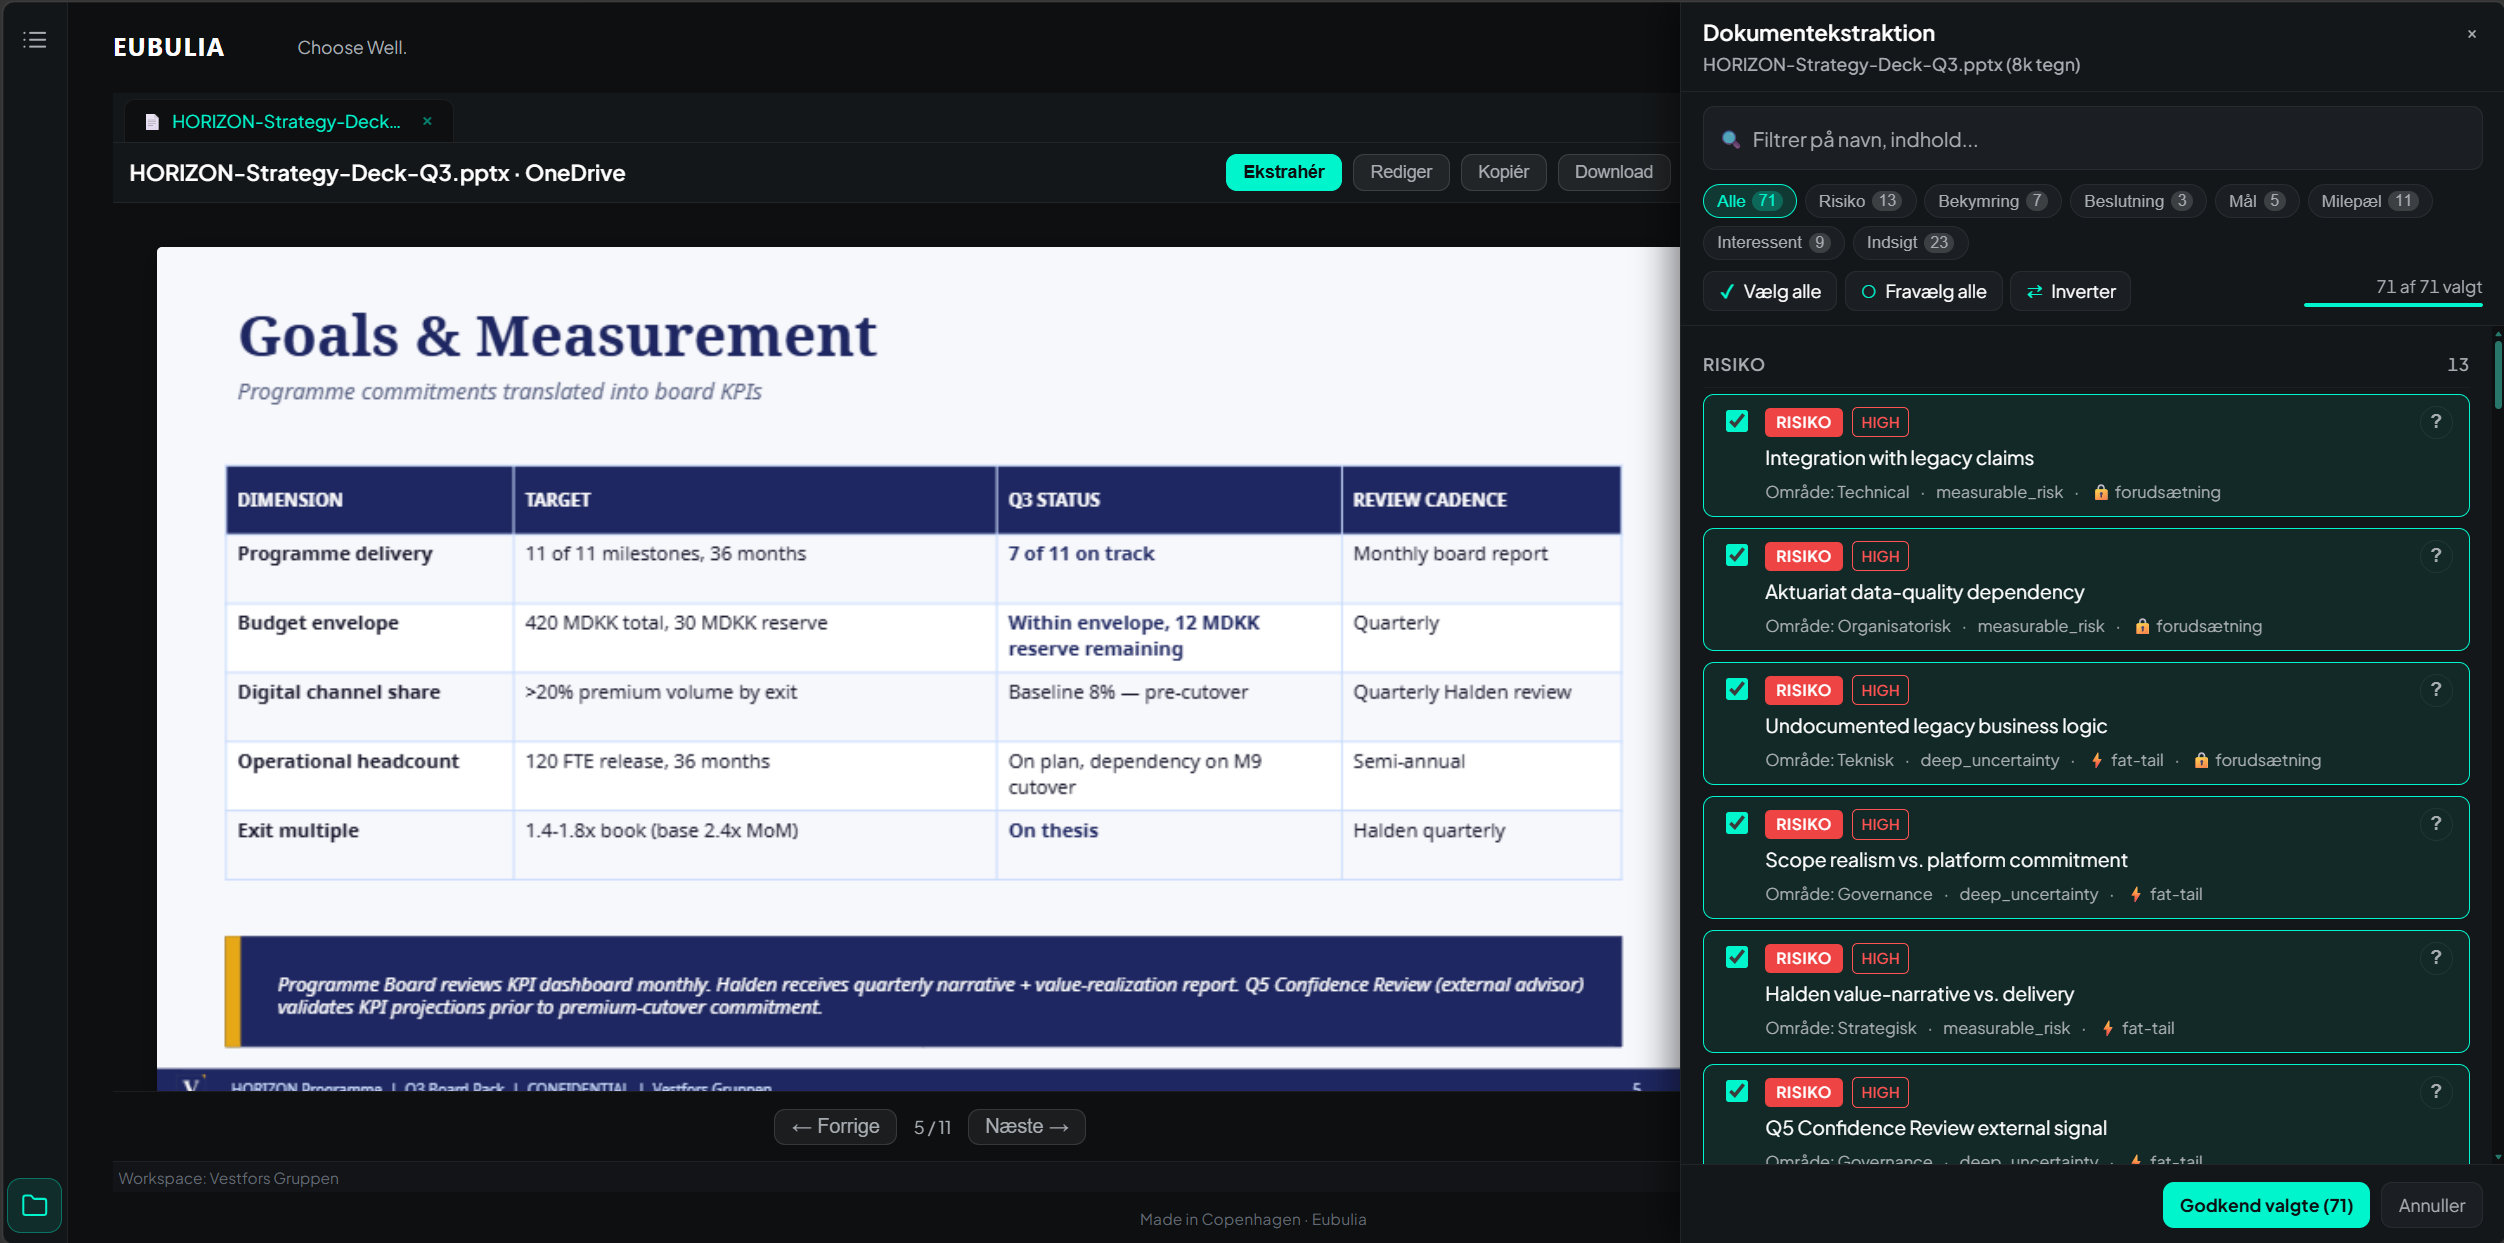2504x1243 pixels.
Task: Click lock icon on Integration with legacy claims
Action: (2101, 492)
